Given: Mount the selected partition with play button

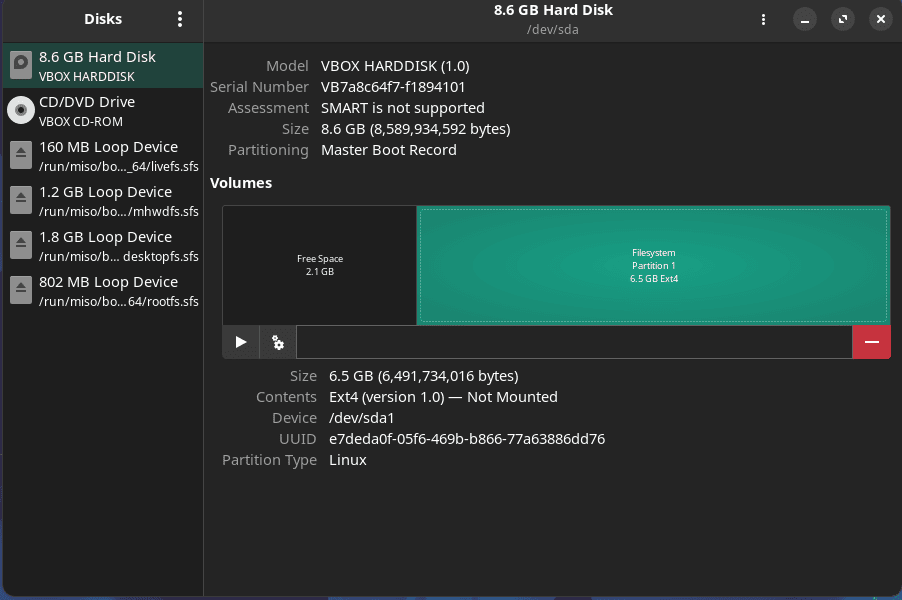Looking at the screenshot, I should point(240,342).
